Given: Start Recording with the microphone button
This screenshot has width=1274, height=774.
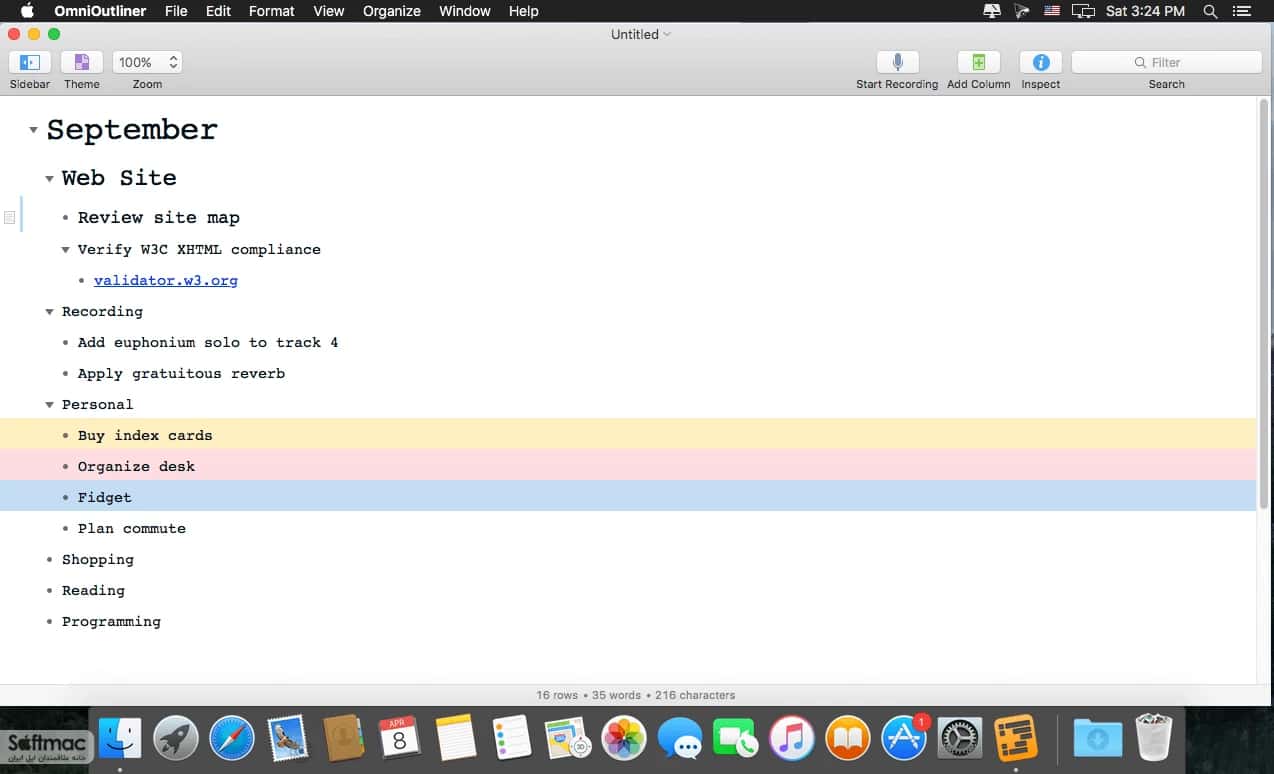Looking at the screenshot, I should pyautogui.click(x=897, y=62).
